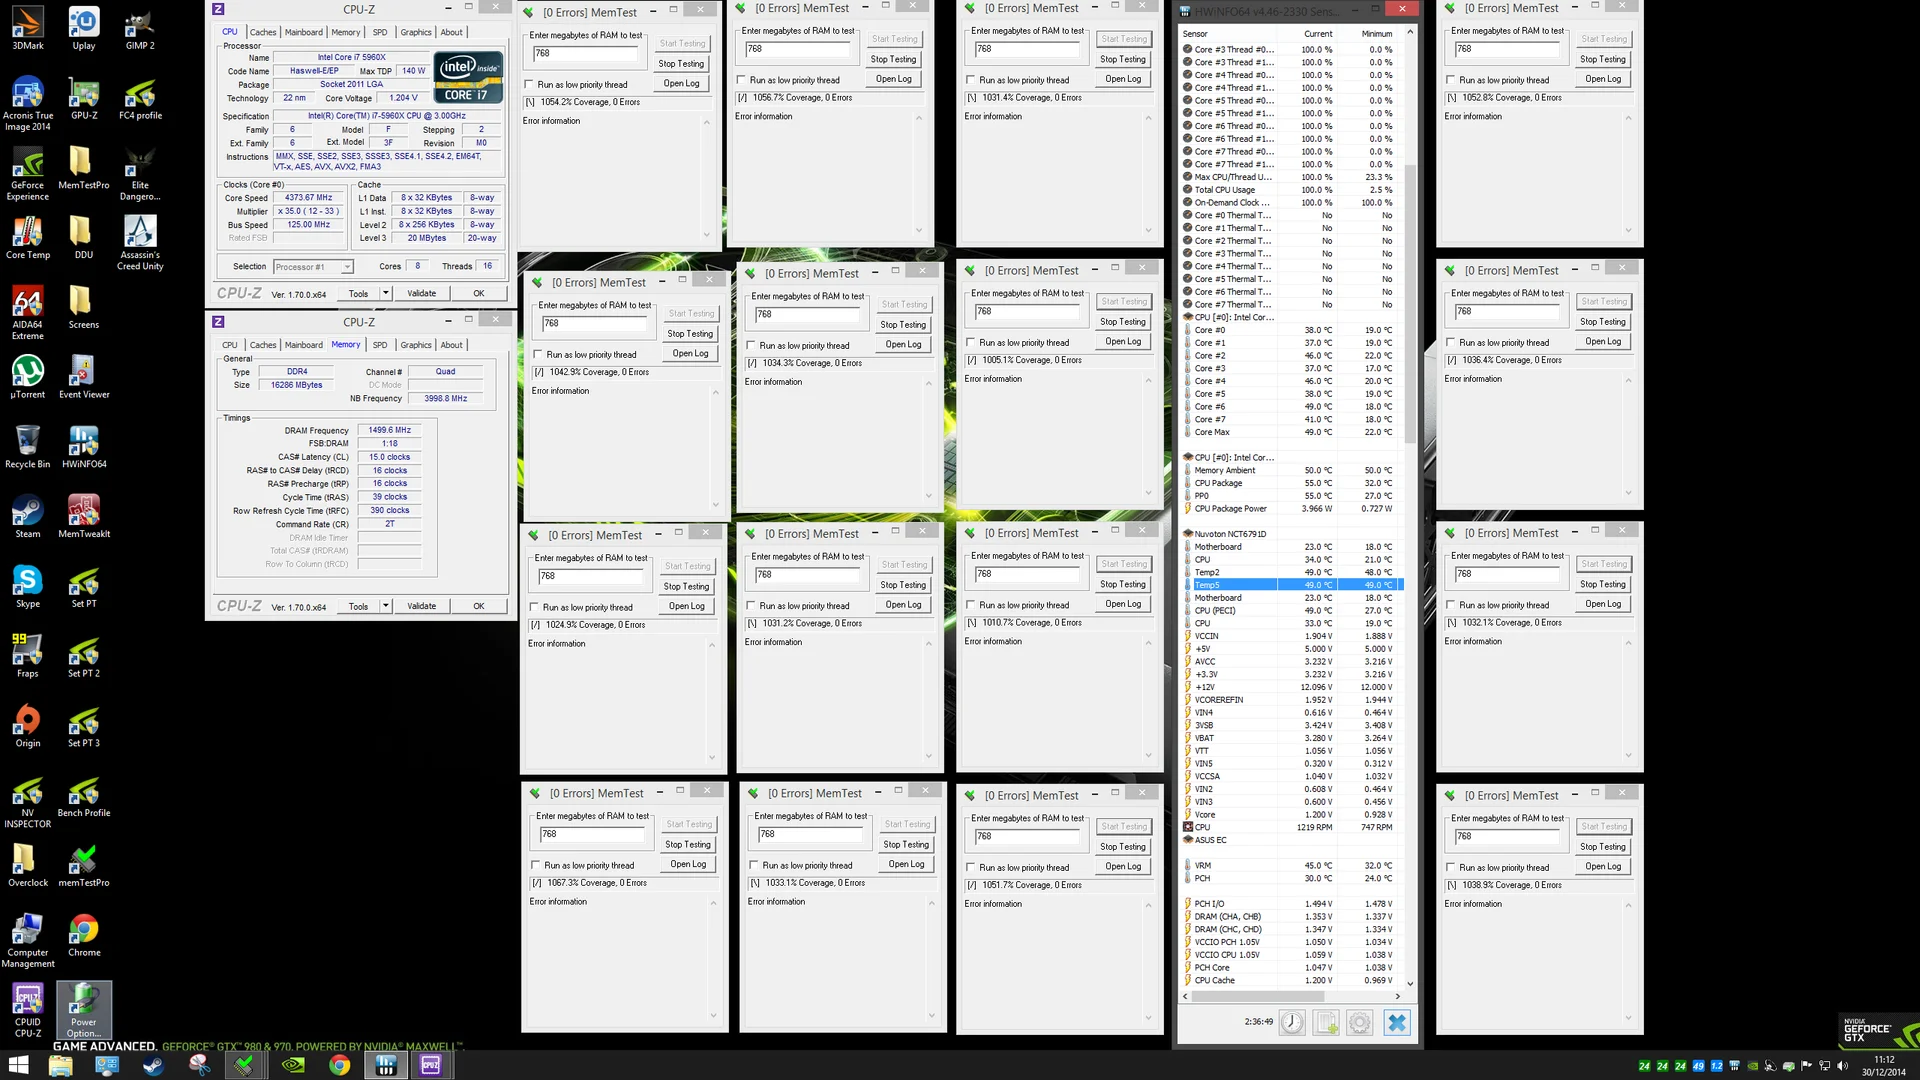Image resolution: width=1920 pixels, height=1080 pixels.
Task: Select highlighted Temp5 row in HWiNFO
Action: pyautogui.click(x=1292, y=585)
